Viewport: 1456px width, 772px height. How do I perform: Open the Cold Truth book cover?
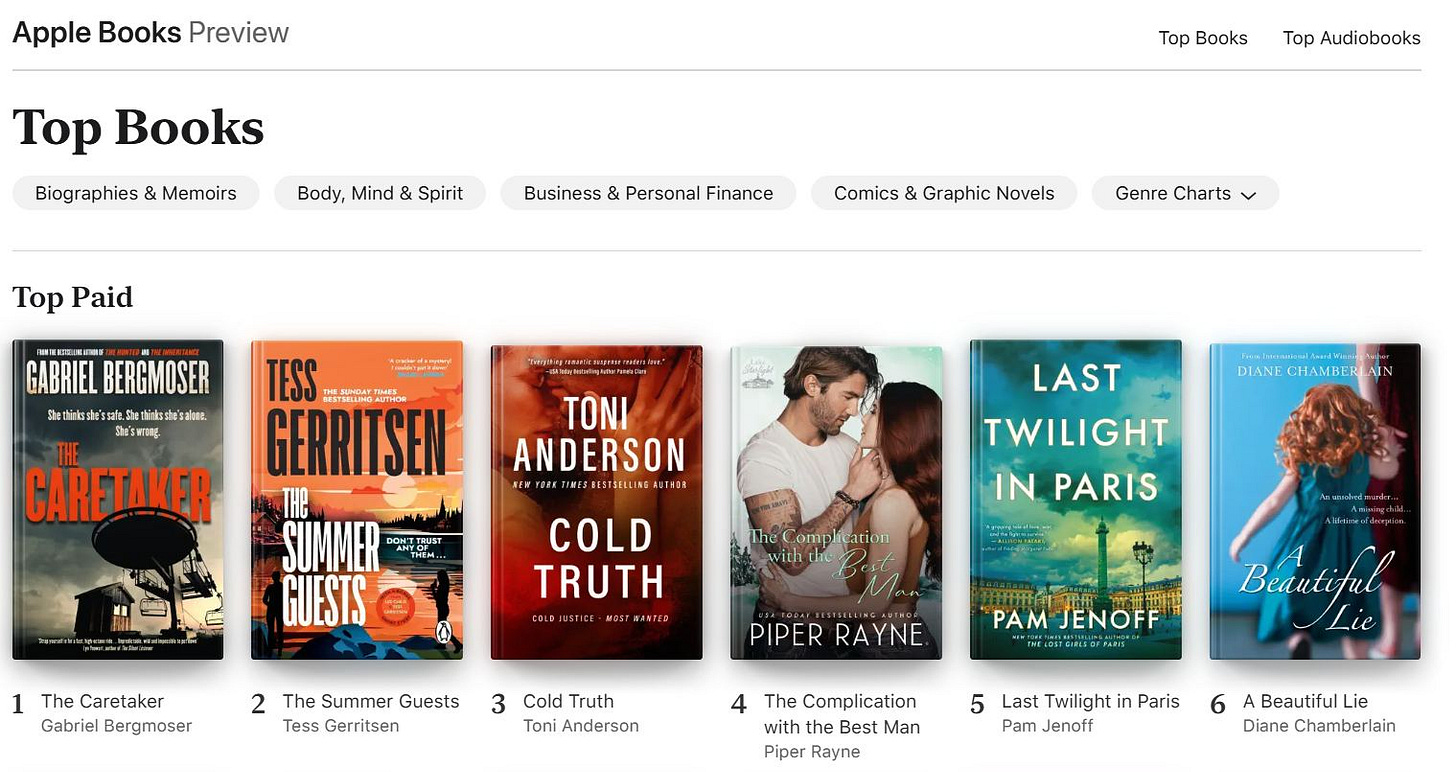pos(597,502)
